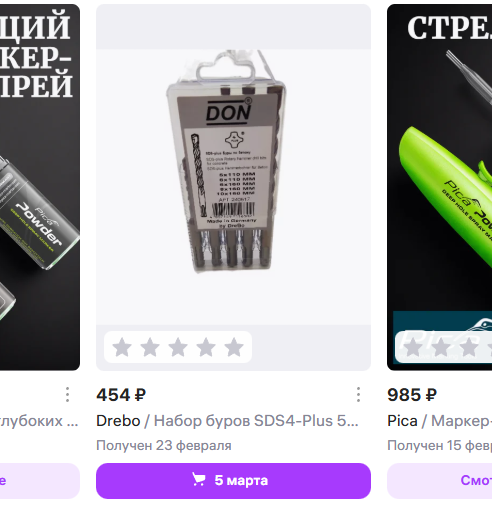Click the fourth rating star for Drebo

(206, 347)
